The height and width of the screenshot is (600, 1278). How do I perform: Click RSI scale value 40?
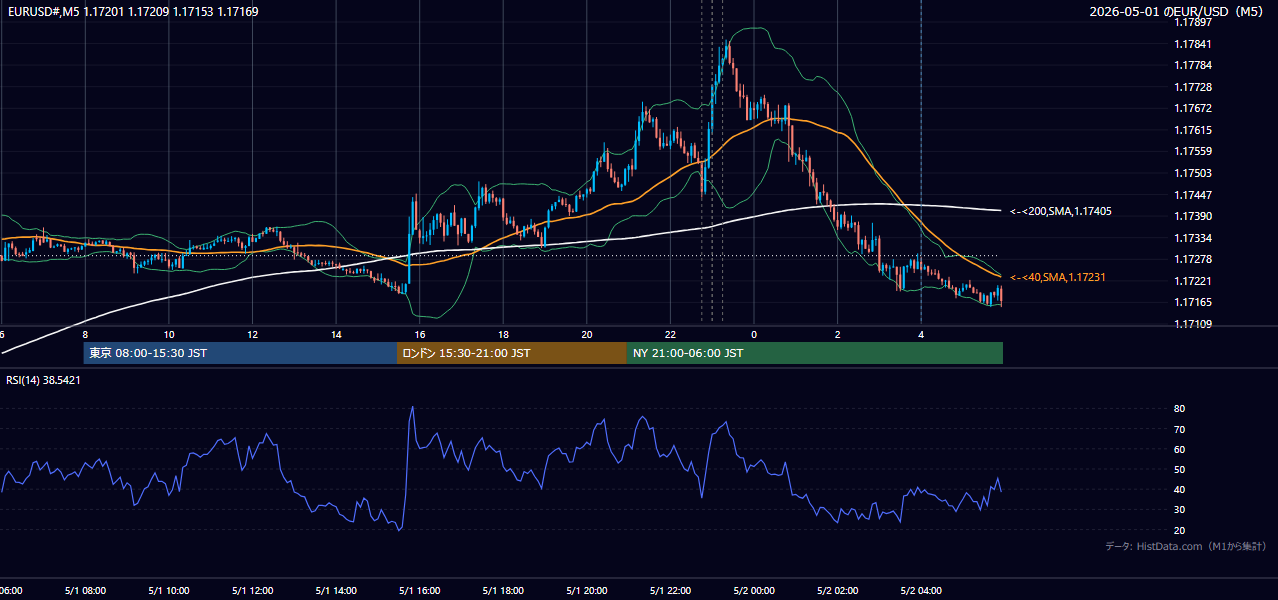[x=1180, y=489]
